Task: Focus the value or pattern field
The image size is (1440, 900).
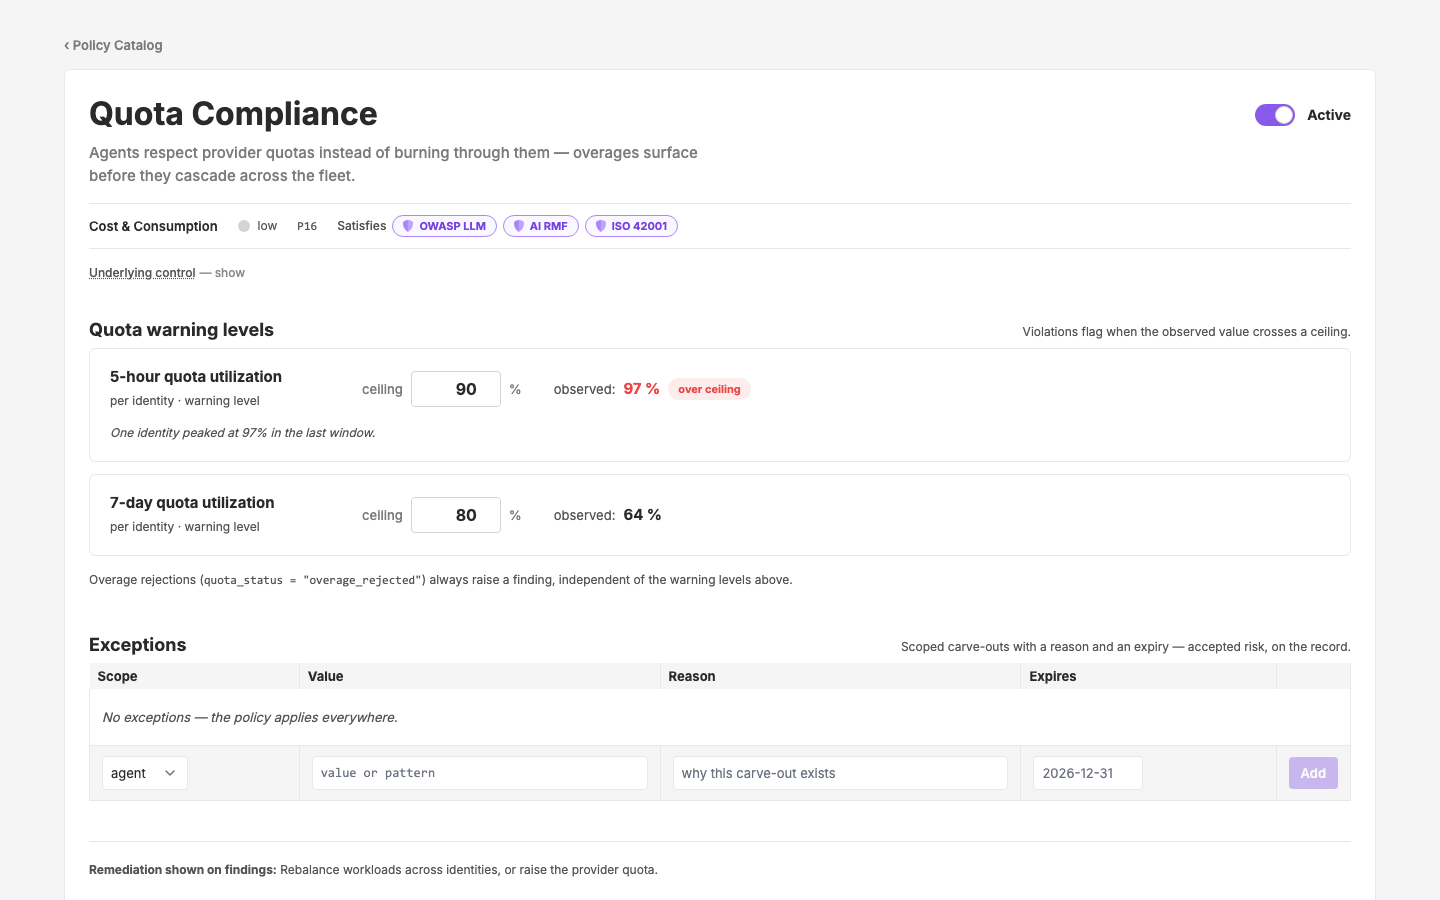Action: [480, 773]
